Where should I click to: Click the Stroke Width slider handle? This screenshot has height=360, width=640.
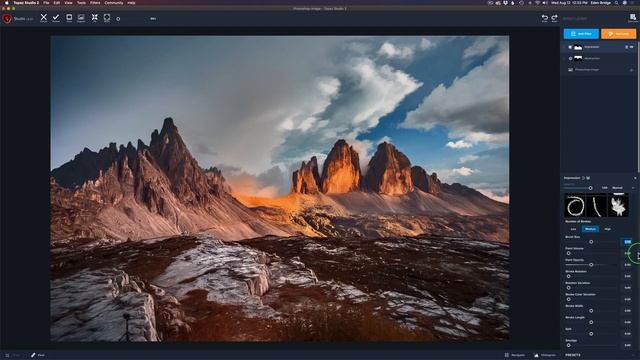pyautogui.click(x=591, y=311)
